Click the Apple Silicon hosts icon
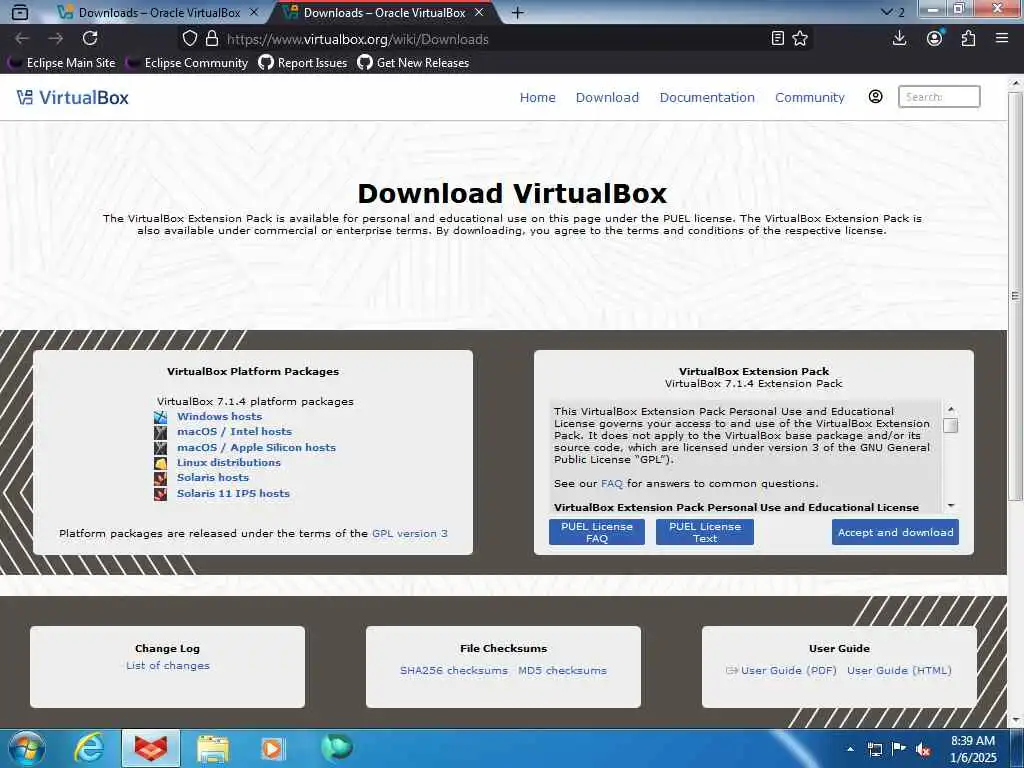The width and height of the screenshot is (1024, 768). pos(161,447)
